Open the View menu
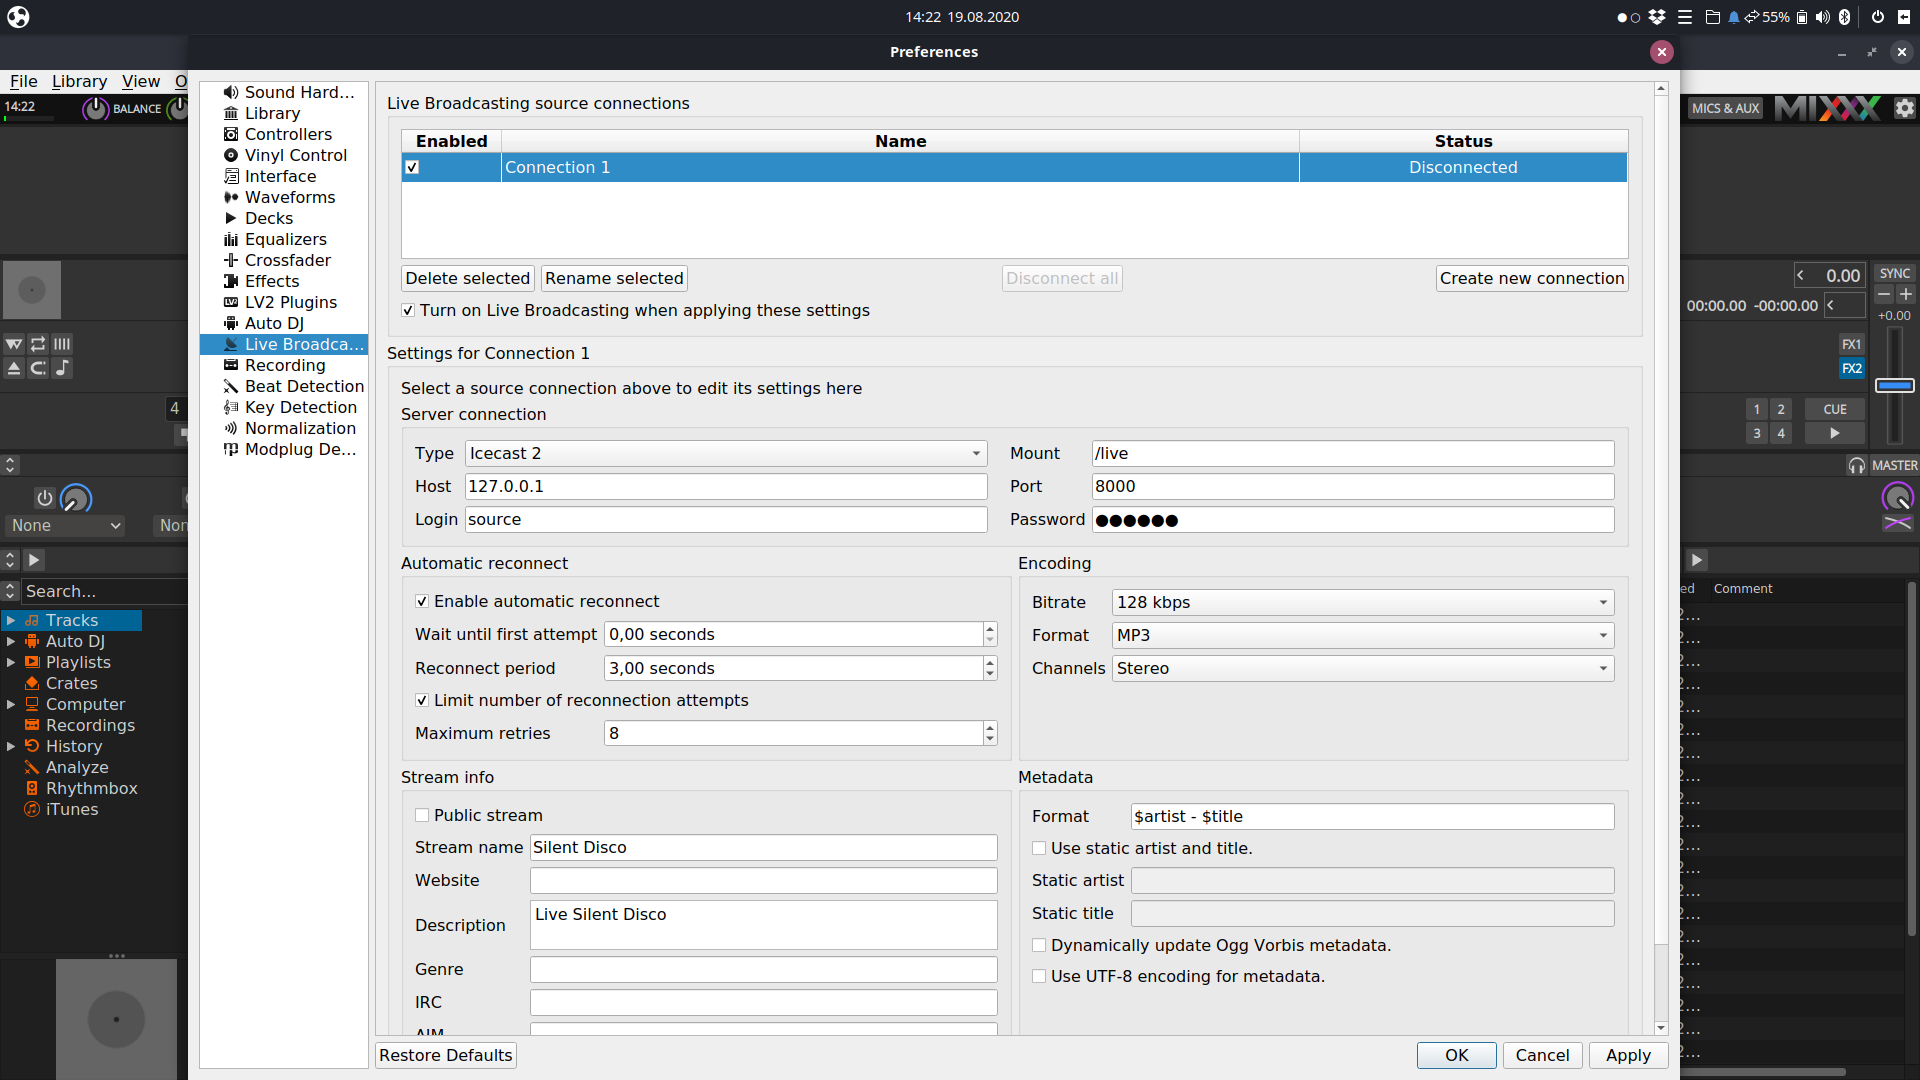The image size is (1920, 1080). (x=141, y=81)
